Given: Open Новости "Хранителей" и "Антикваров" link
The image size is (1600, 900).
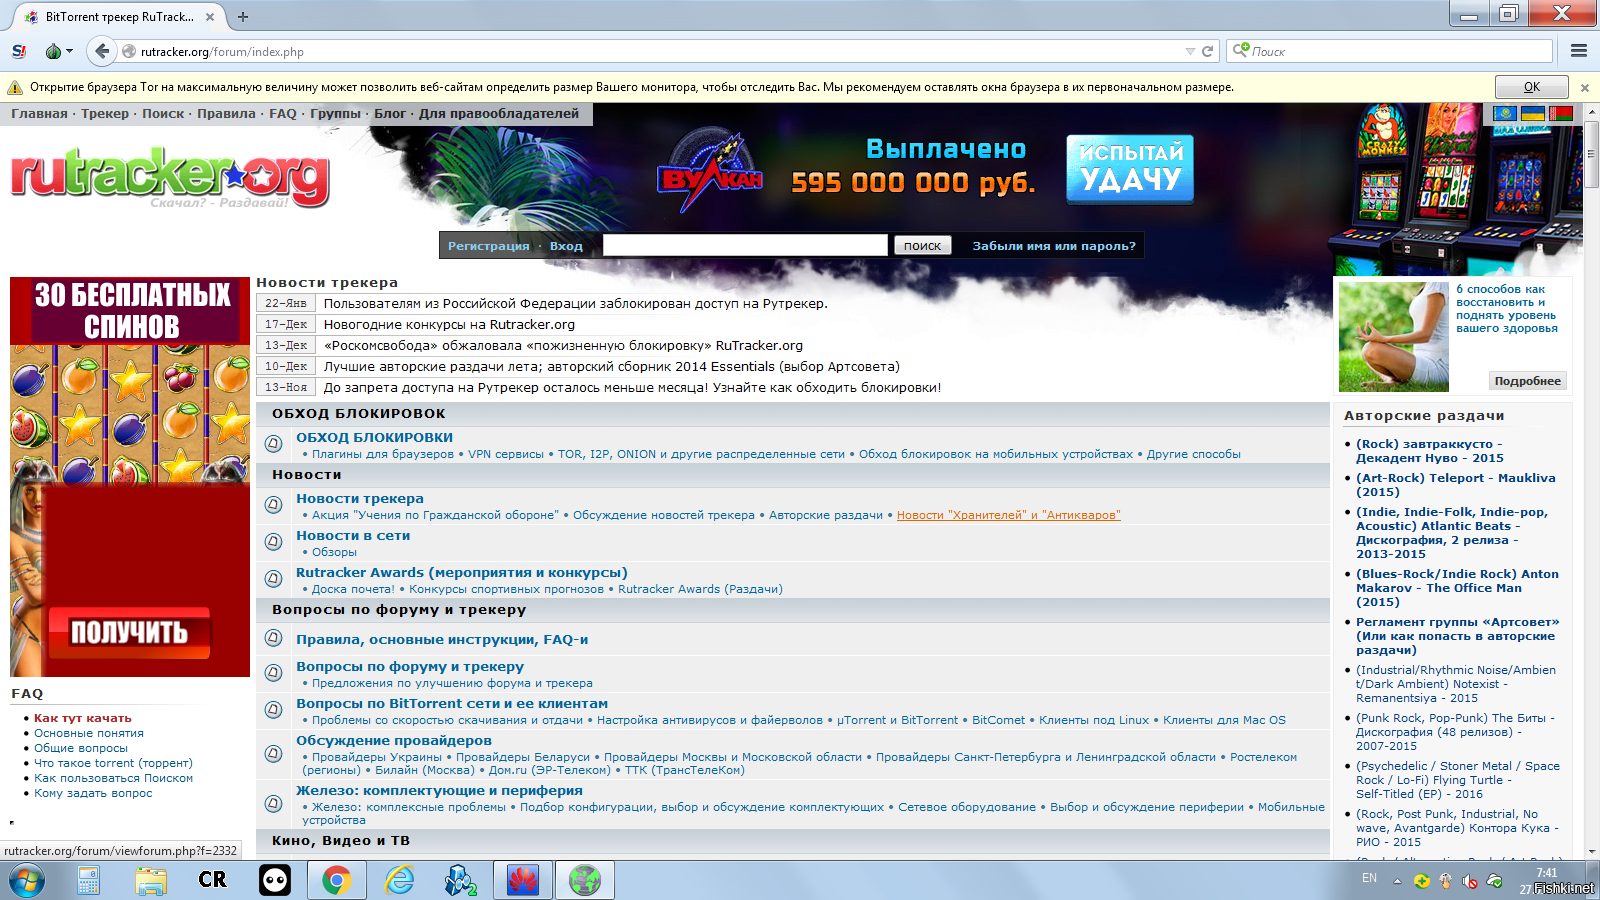Looking at the screenshot, I should pos(1008,515).
